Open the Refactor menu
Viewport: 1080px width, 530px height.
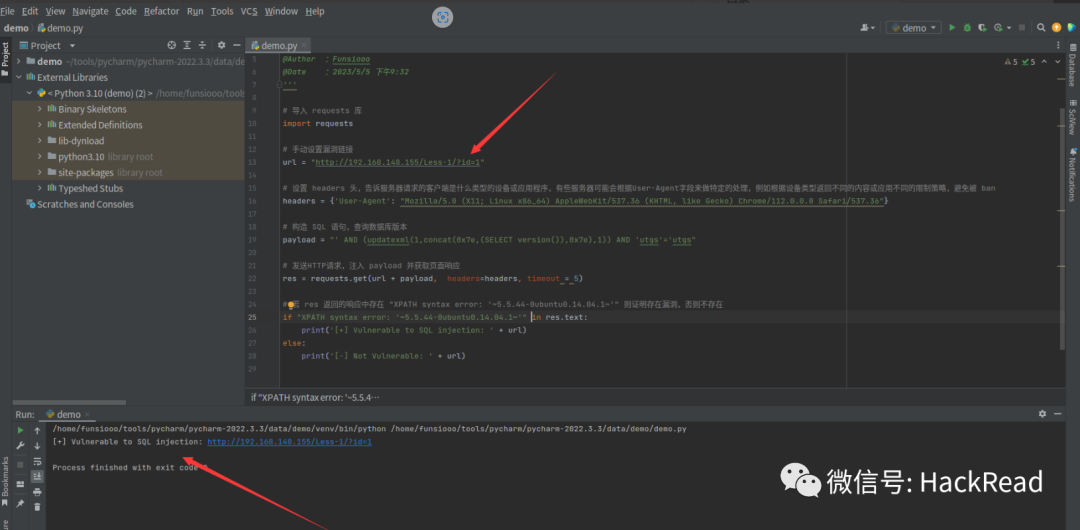(x=162, y=11)
